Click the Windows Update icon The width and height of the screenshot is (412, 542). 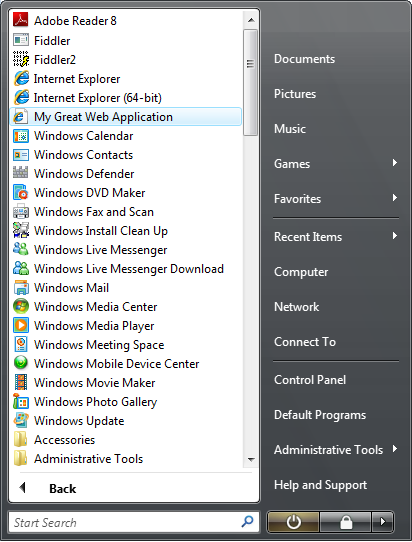(20, 420)
